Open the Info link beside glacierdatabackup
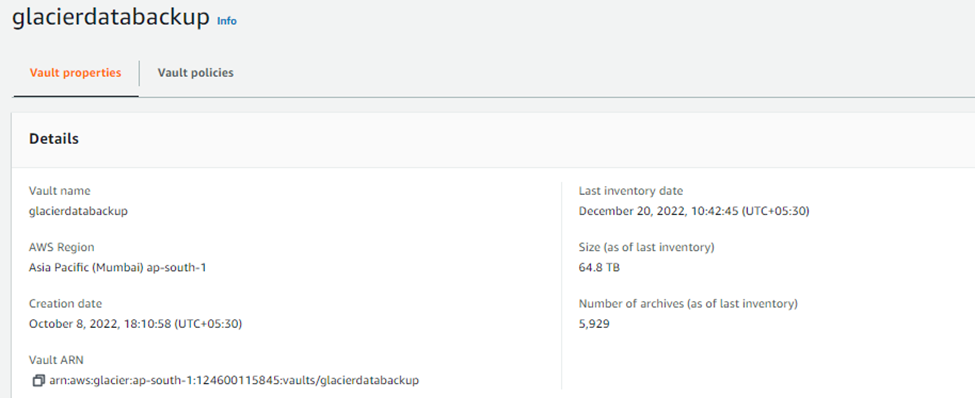 [x=227, y=21]
